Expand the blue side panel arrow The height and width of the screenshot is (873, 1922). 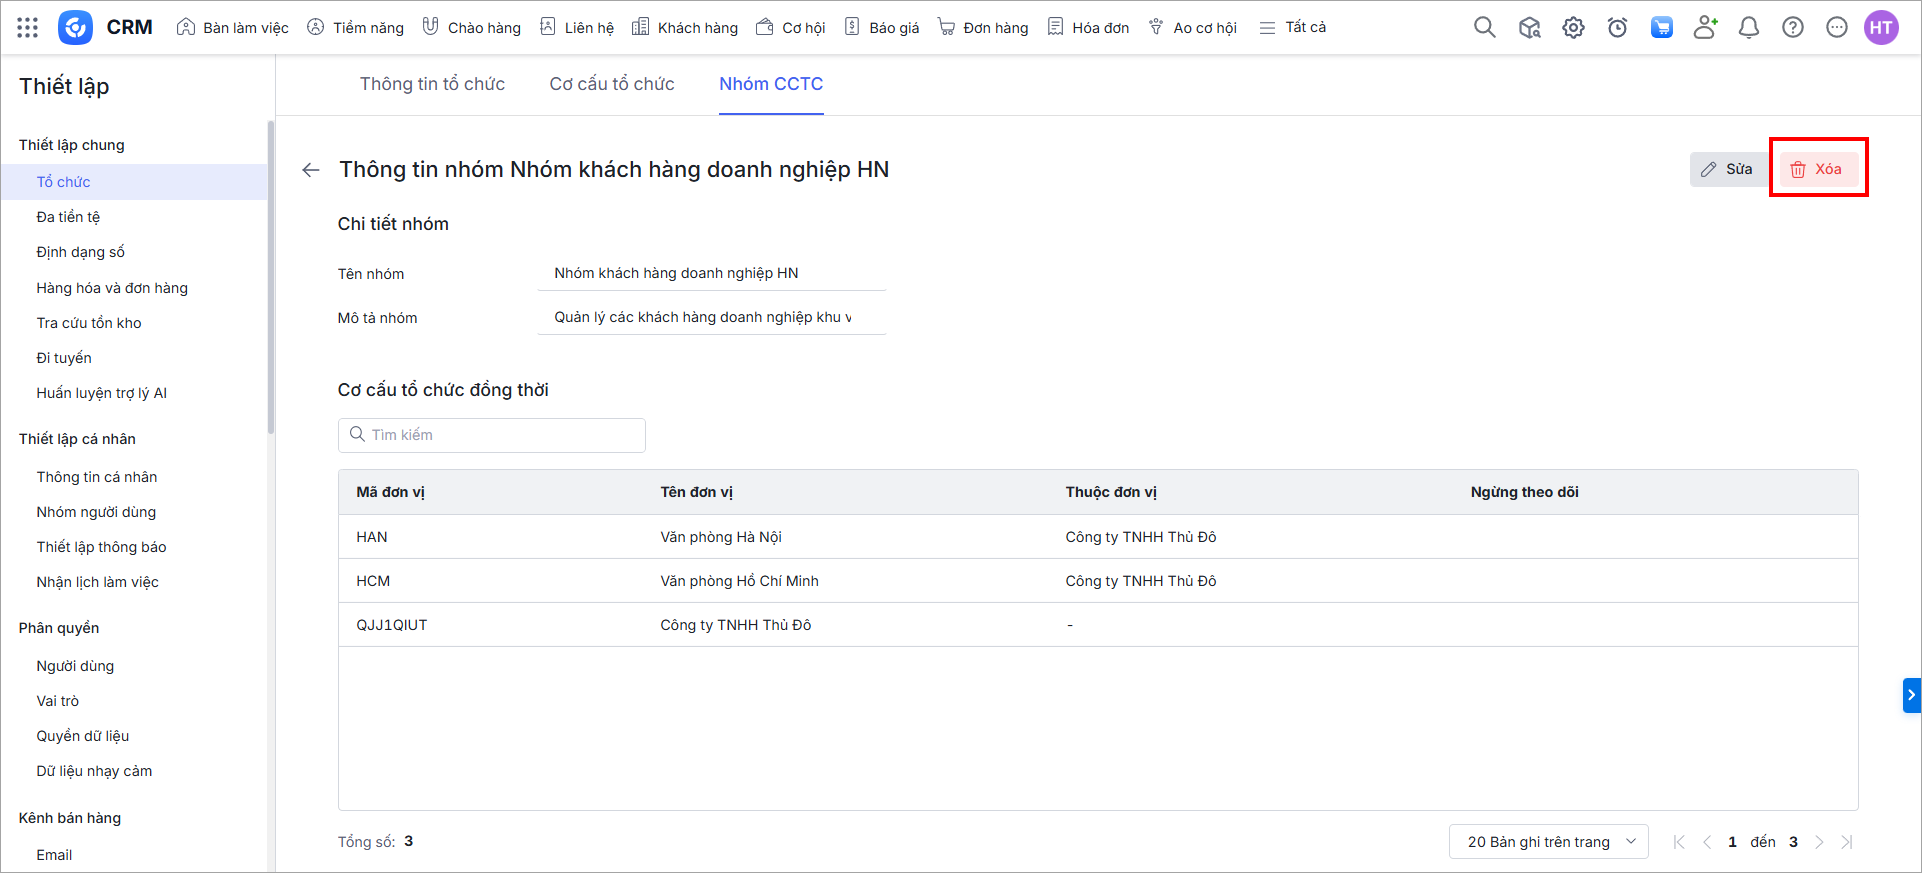1911,695
